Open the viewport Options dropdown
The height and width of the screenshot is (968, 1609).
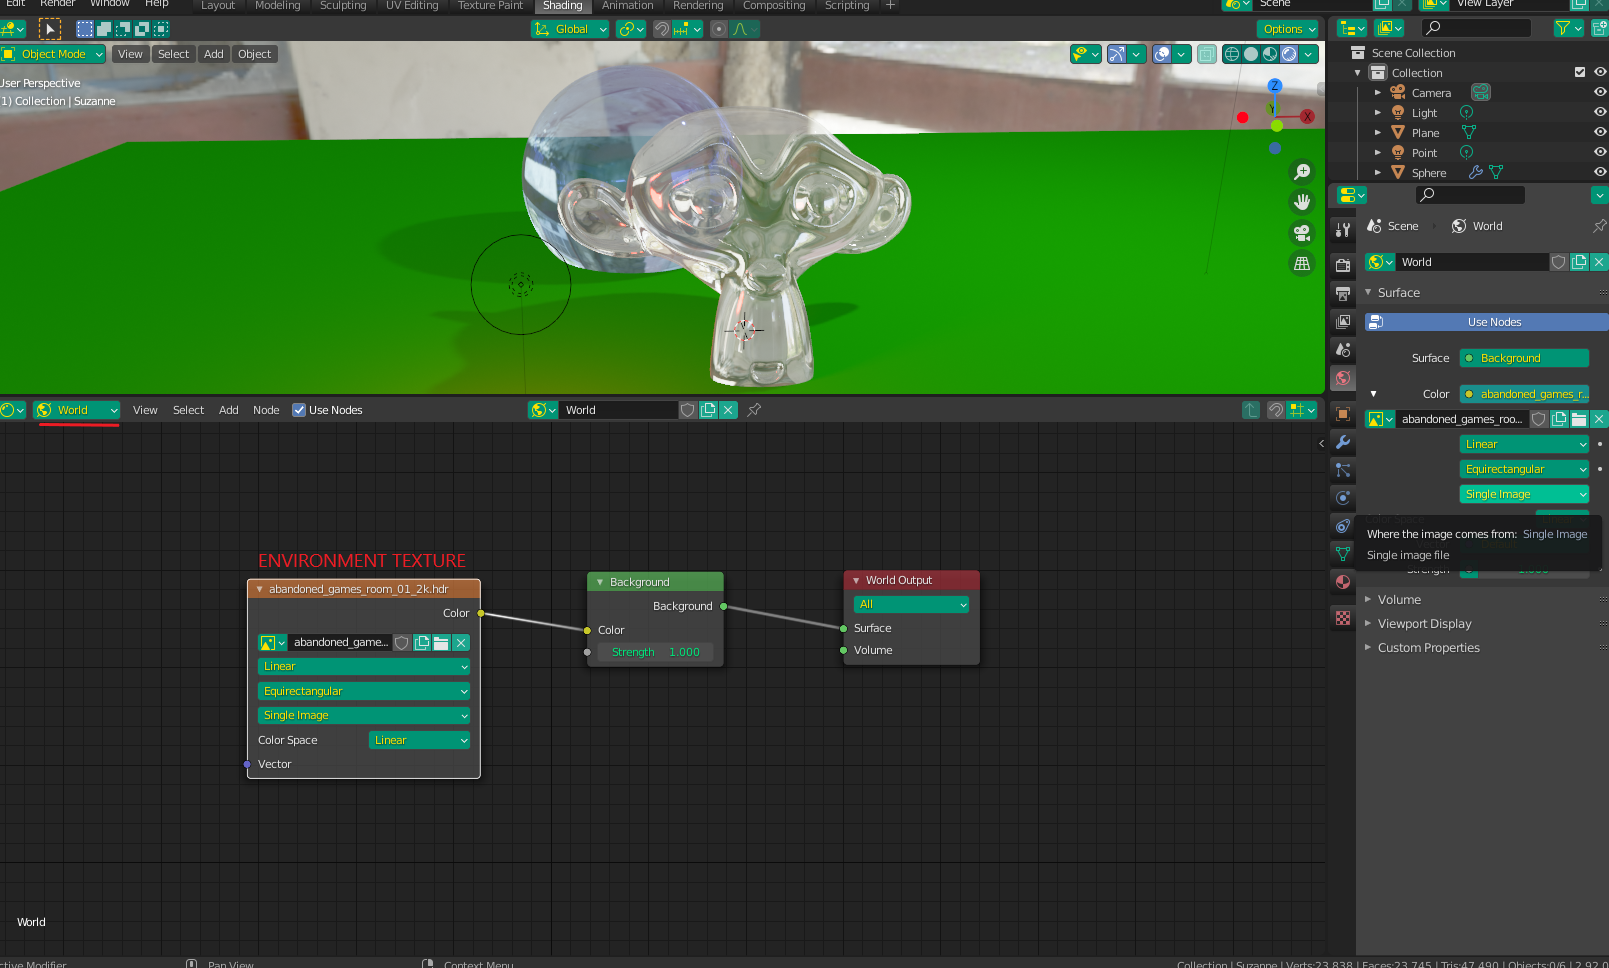1288,29
